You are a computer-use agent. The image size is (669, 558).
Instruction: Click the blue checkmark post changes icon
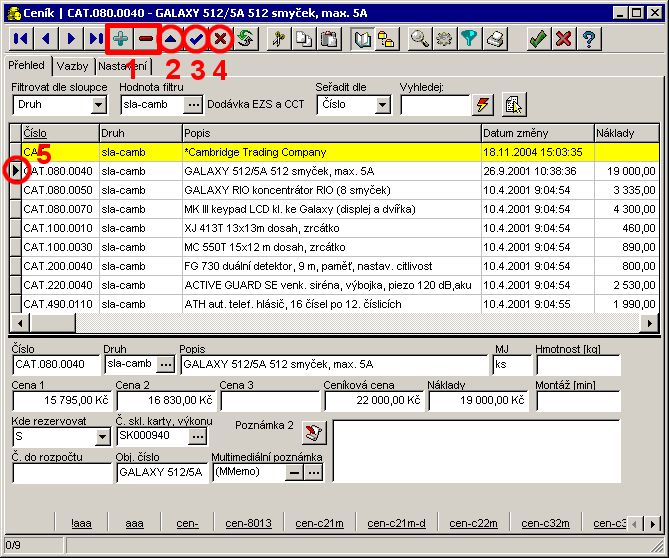coord(197,39)
